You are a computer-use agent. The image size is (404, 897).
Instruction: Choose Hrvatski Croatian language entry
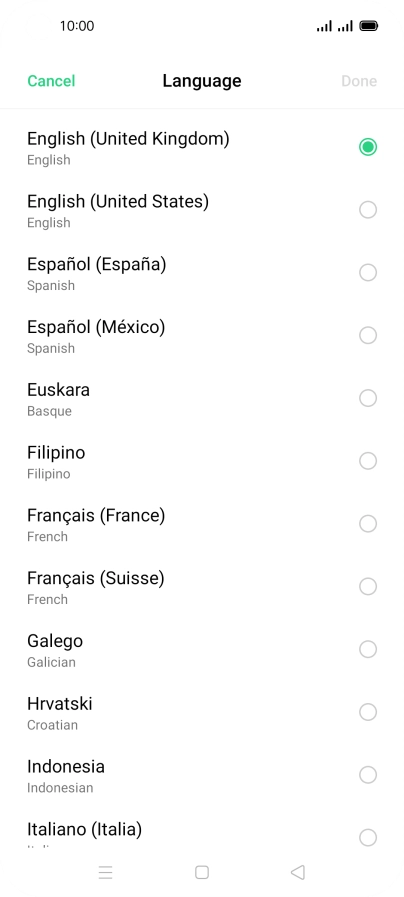tap(202, 712)
